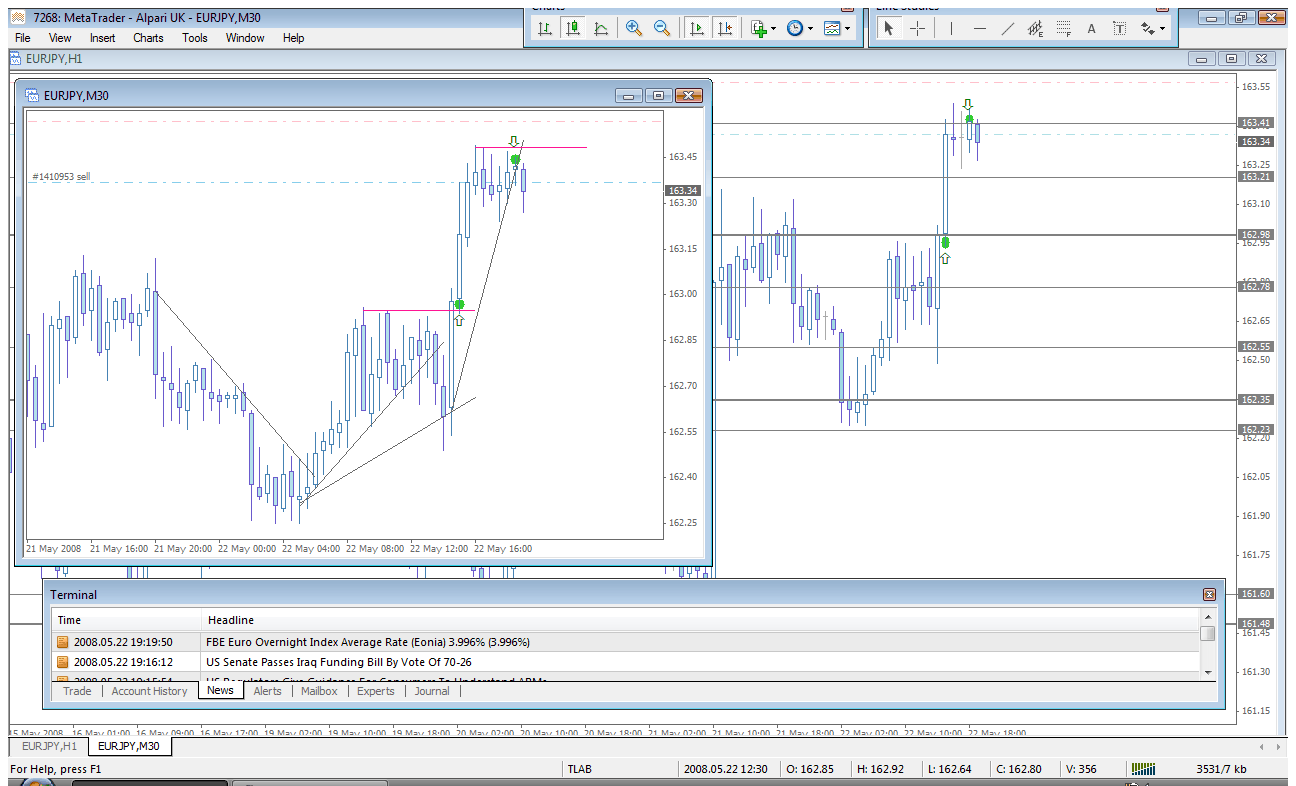Minimize the EURJPY,M30 chart window
Image resolution: width=1296 pixels, height=786 pixels.
pos(629,96)
